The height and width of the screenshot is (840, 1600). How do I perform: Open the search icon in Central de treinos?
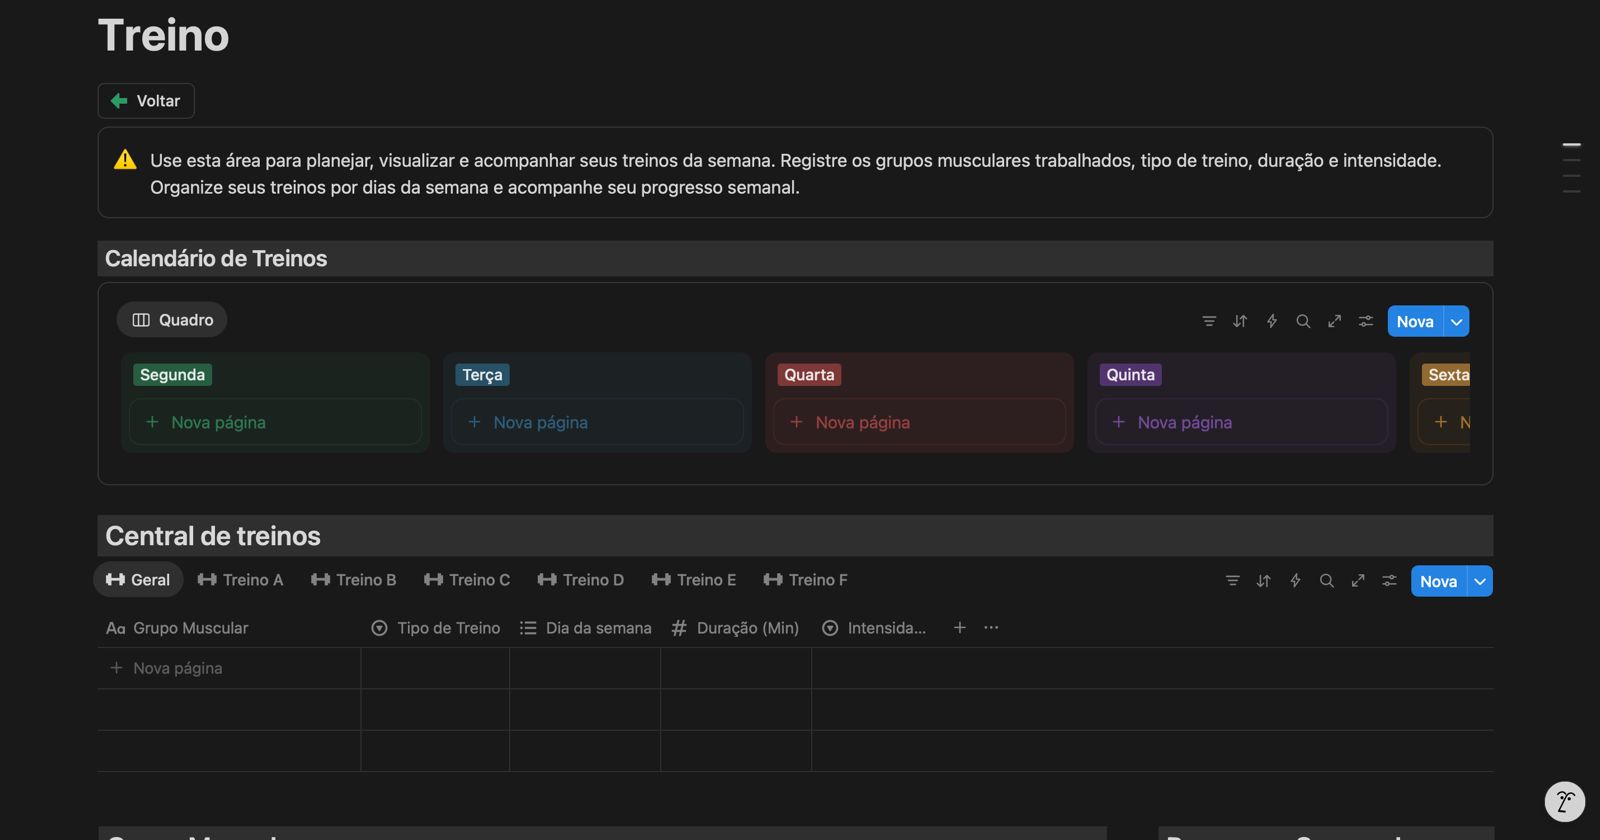(1327, 581)
